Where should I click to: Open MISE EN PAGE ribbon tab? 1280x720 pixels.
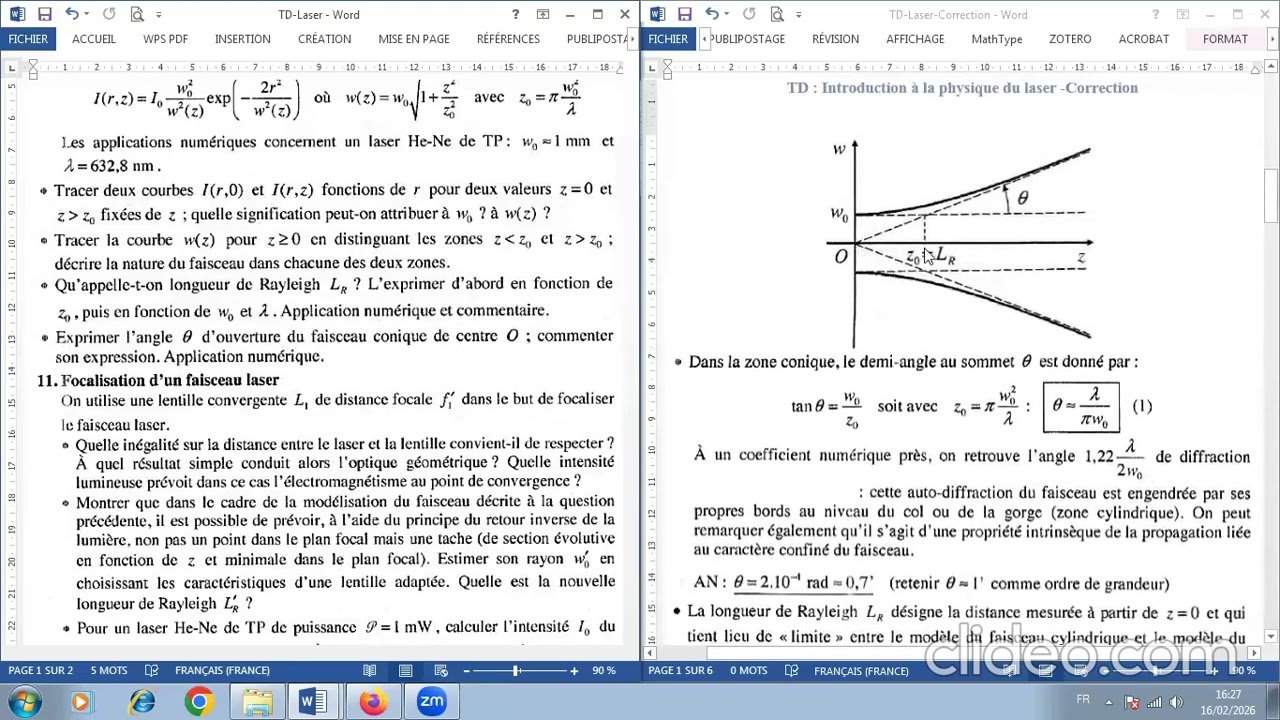tap(413, 39)
